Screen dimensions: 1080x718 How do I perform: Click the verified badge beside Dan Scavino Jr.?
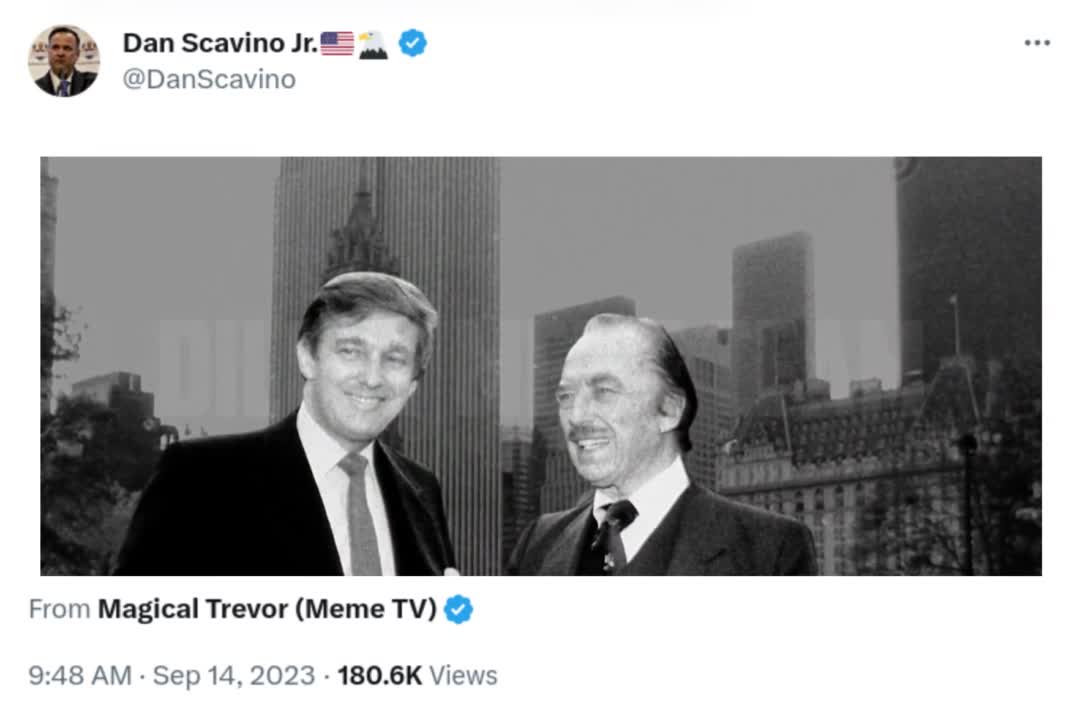pos(413,43)
